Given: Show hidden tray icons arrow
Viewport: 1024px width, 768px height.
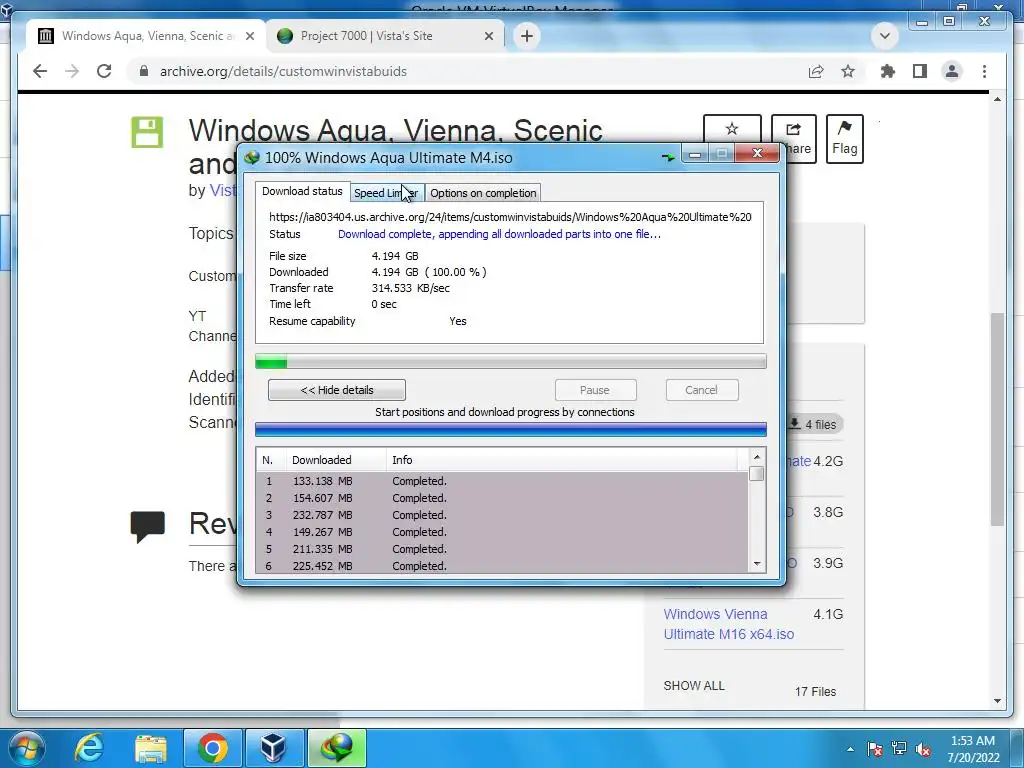Looking at the screenshot, I should pos(850,749).
